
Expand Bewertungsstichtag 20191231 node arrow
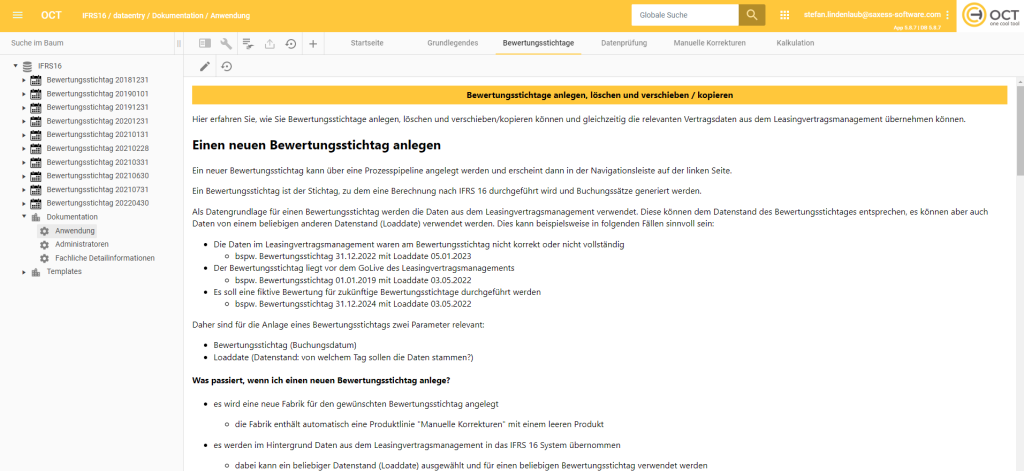coord(24,107)
